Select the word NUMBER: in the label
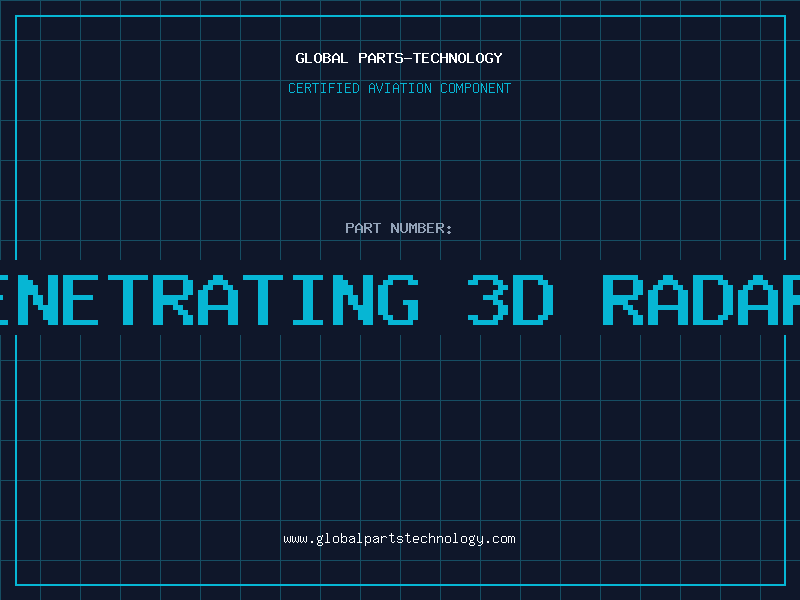The image size is (800, 600). (421, 229)
